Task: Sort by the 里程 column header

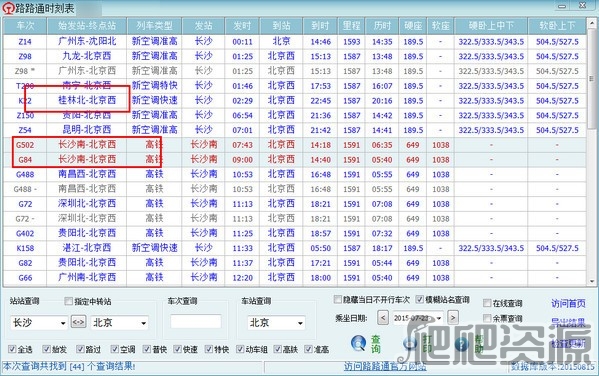Action: (351, 26)
